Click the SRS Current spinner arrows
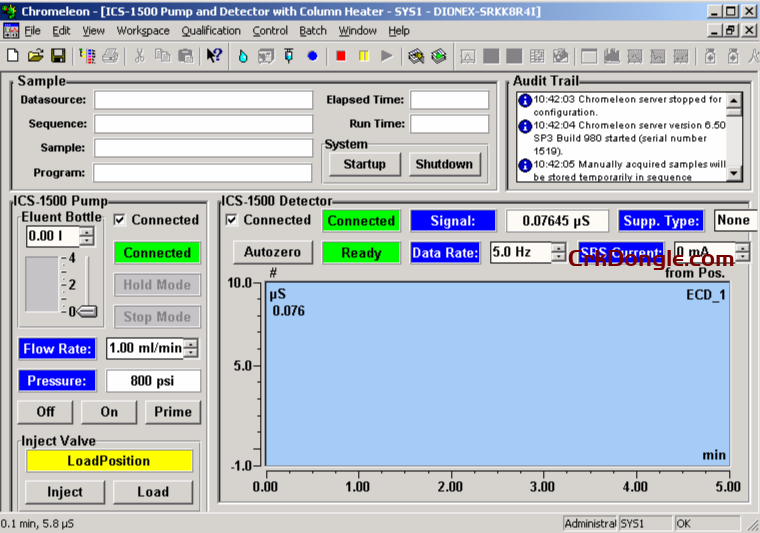The image size is (760, 533). [x=742, y=252]
